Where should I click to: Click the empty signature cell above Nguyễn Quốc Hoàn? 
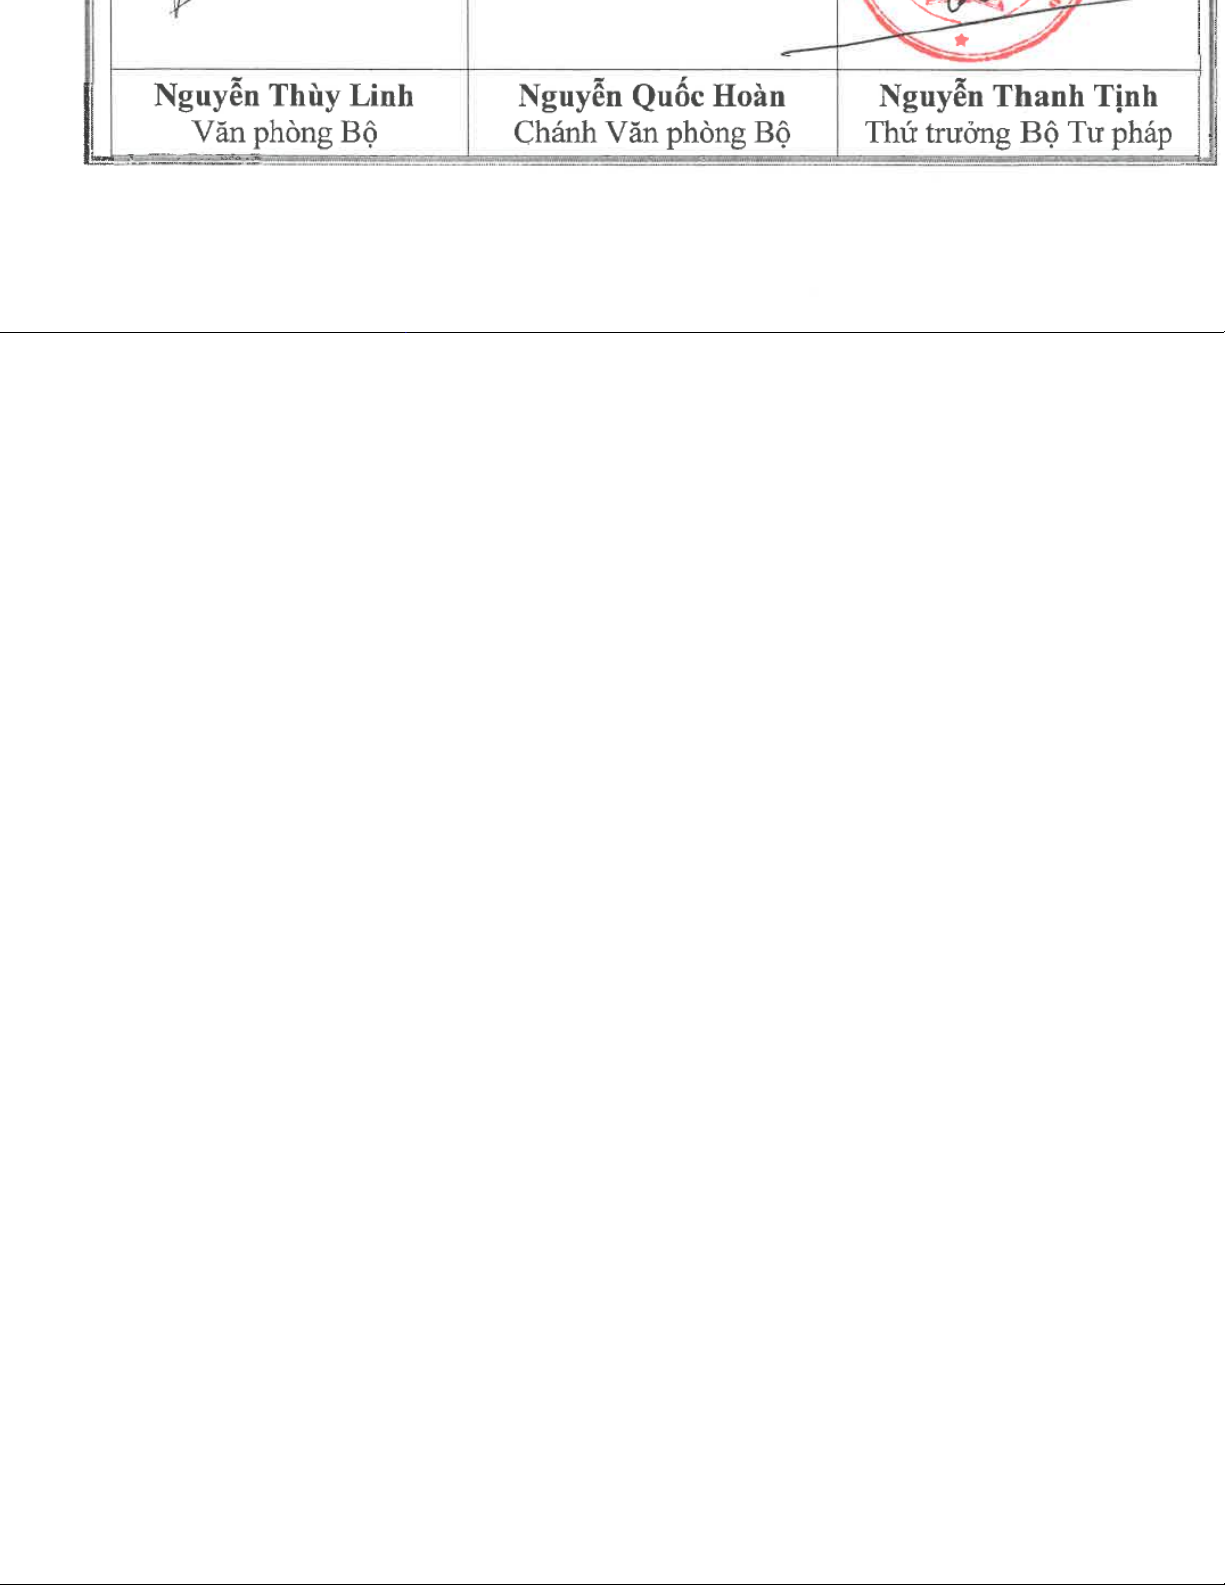(x=652, y=34)
